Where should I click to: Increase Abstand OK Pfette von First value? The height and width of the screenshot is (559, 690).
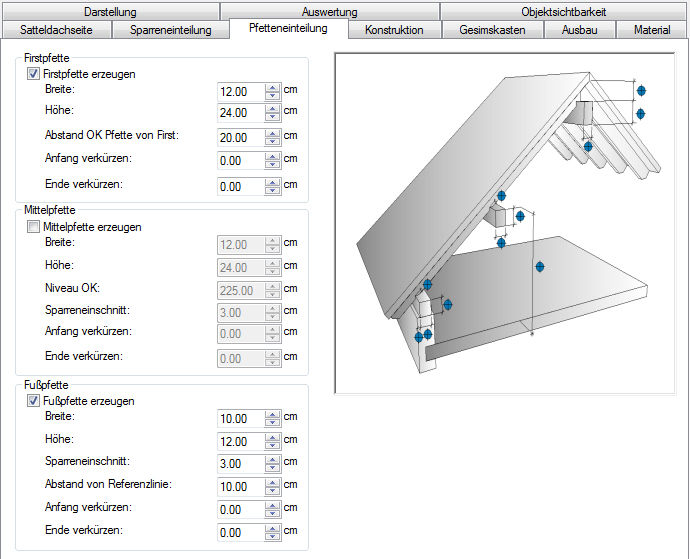273,133
